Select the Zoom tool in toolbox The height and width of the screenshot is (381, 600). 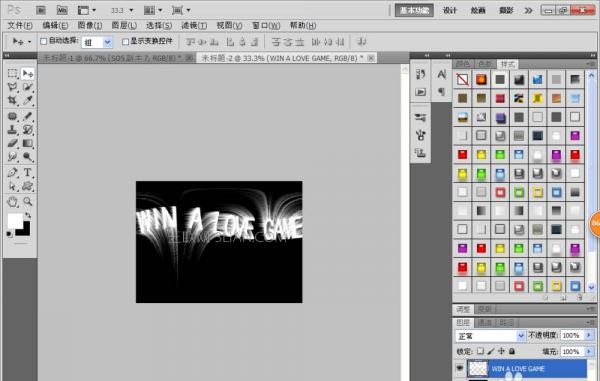[28, 201]
